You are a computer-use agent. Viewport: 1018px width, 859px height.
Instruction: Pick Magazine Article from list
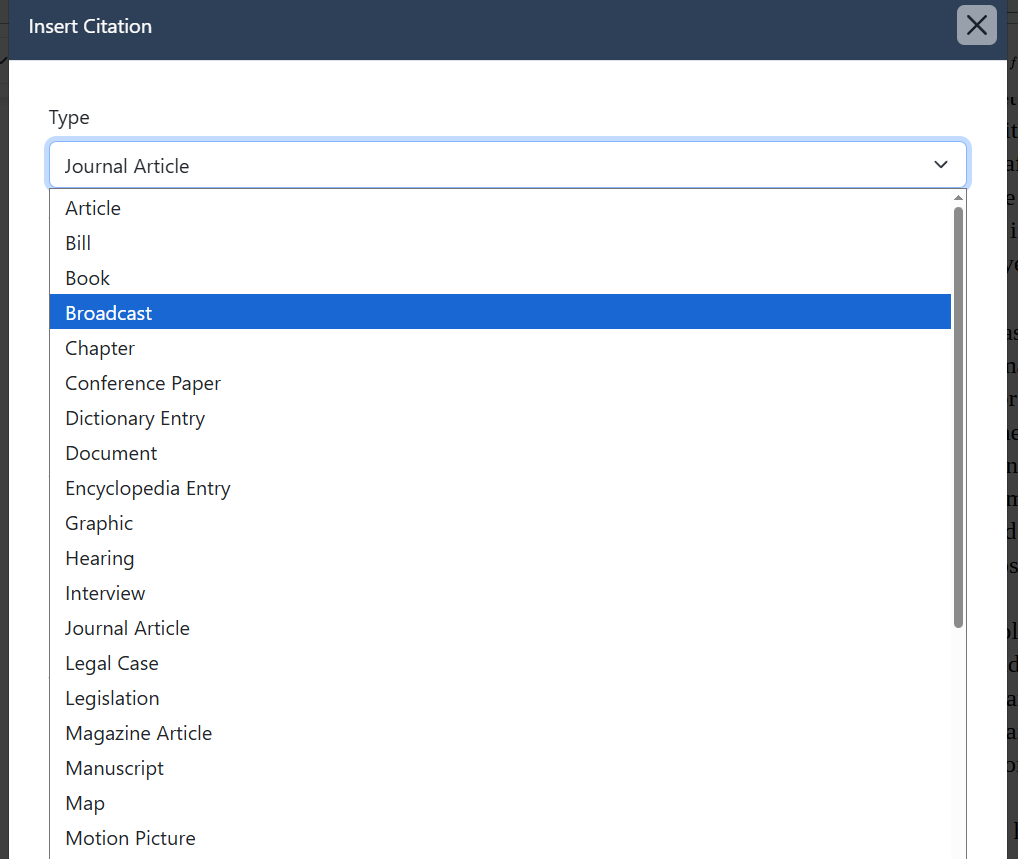click(x=139, y=733)
